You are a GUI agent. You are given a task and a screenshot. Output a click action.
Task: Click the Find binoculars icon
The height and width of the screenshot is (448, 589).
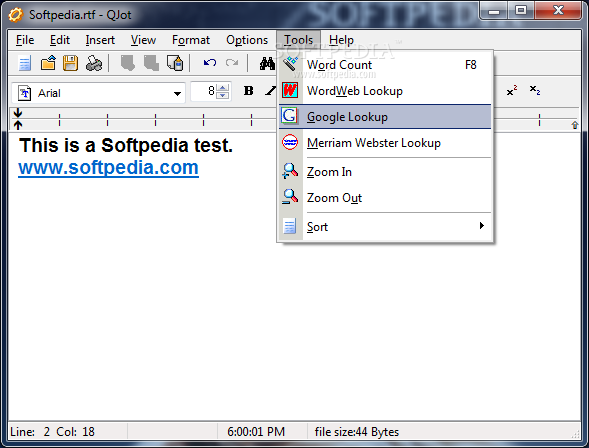click(x=267, y=63)
